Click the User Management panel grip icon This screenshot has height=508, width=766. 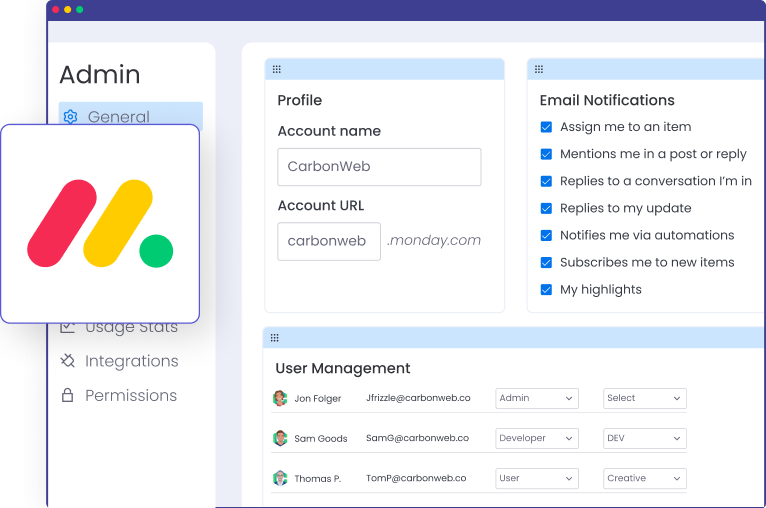coord(275,338)
